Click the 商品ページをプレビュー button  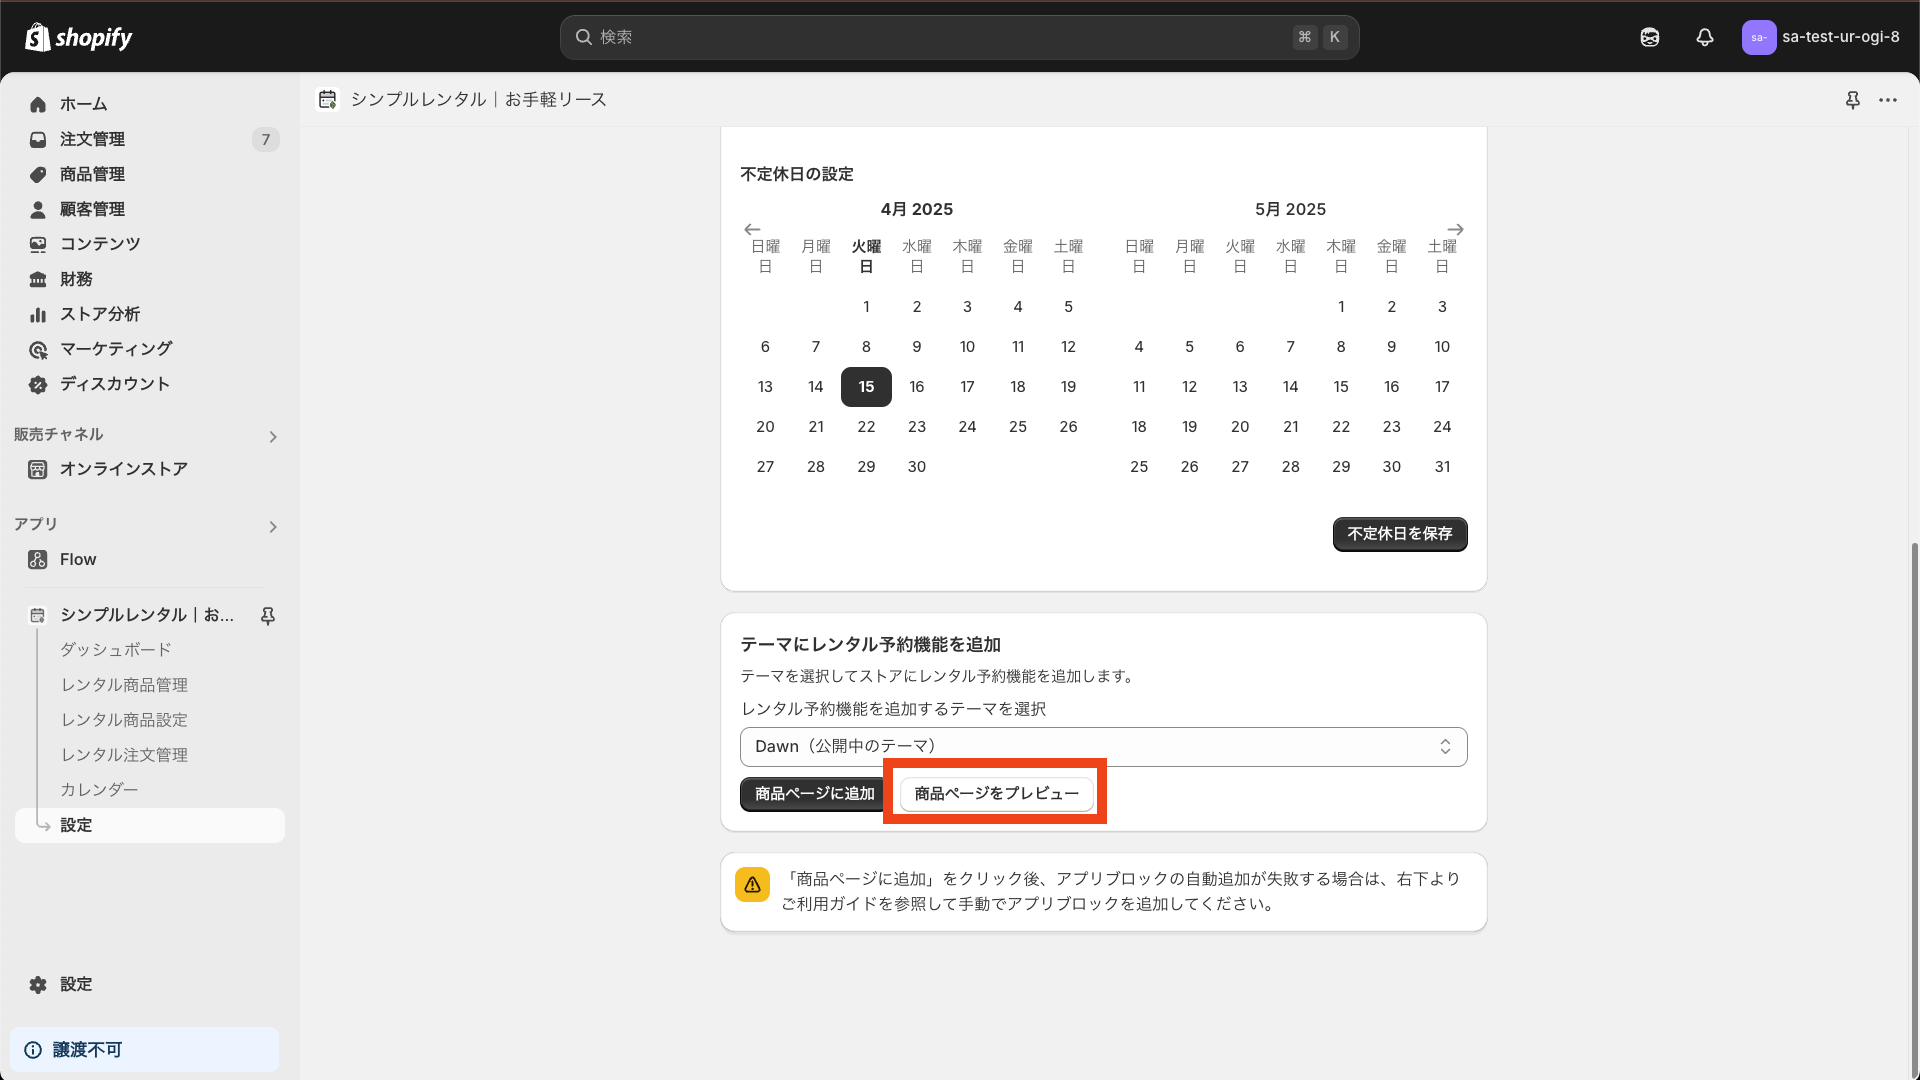(x=995, y=793)
